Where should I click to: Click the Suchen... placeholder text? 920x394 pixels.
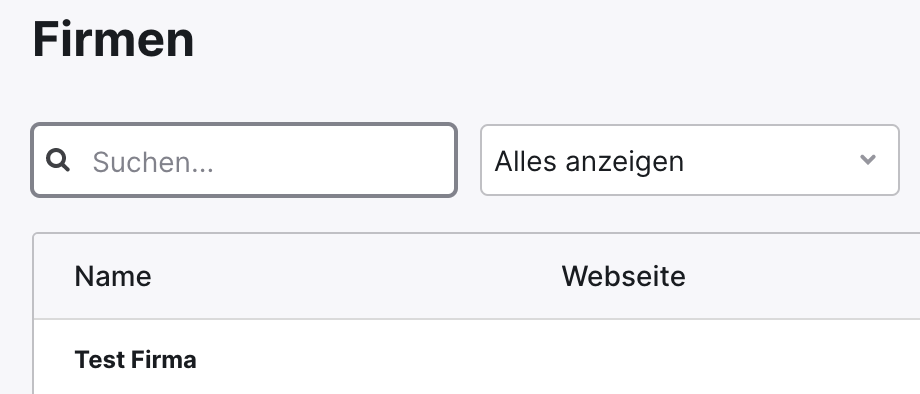153,162
